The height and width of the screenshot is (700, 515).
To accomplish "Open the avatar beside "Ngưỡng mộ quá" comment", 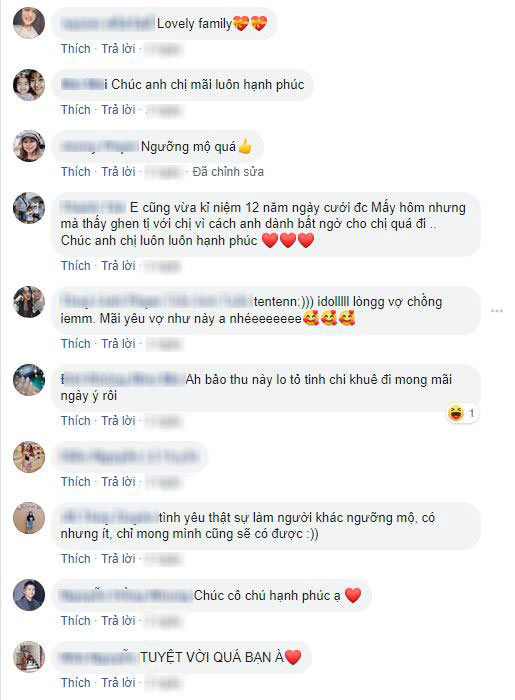I will point(29,146).
